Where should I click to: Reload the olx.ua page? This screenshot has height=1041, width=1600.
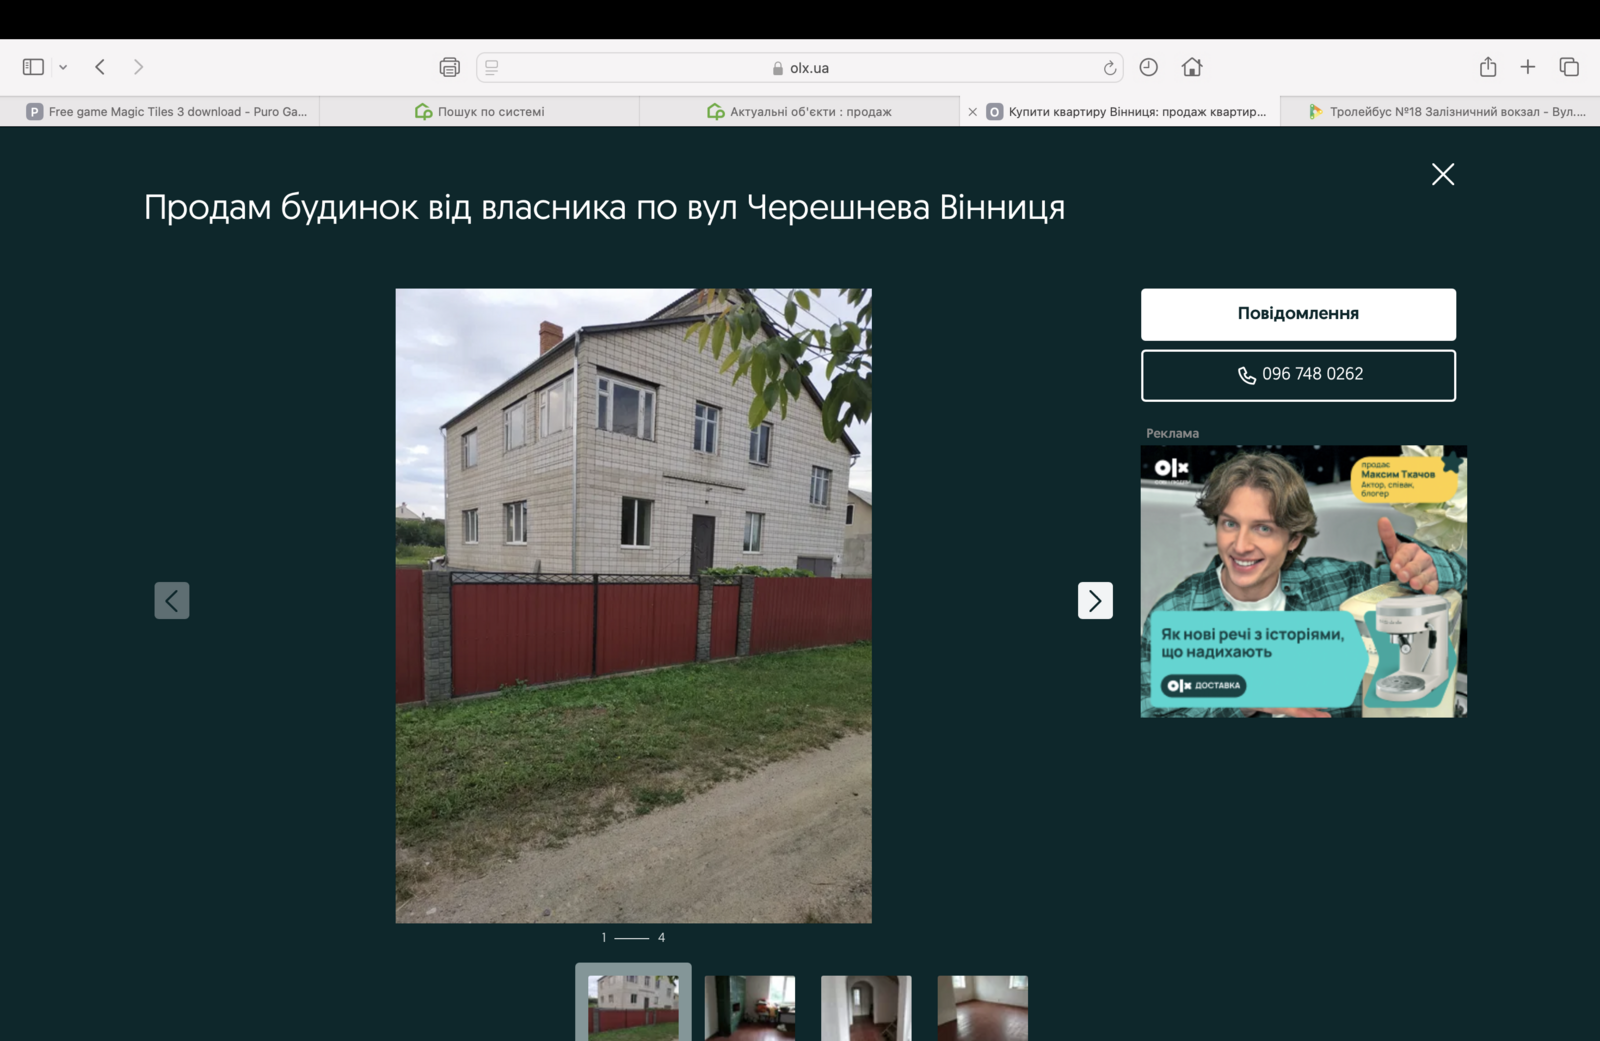[1109, 68]
